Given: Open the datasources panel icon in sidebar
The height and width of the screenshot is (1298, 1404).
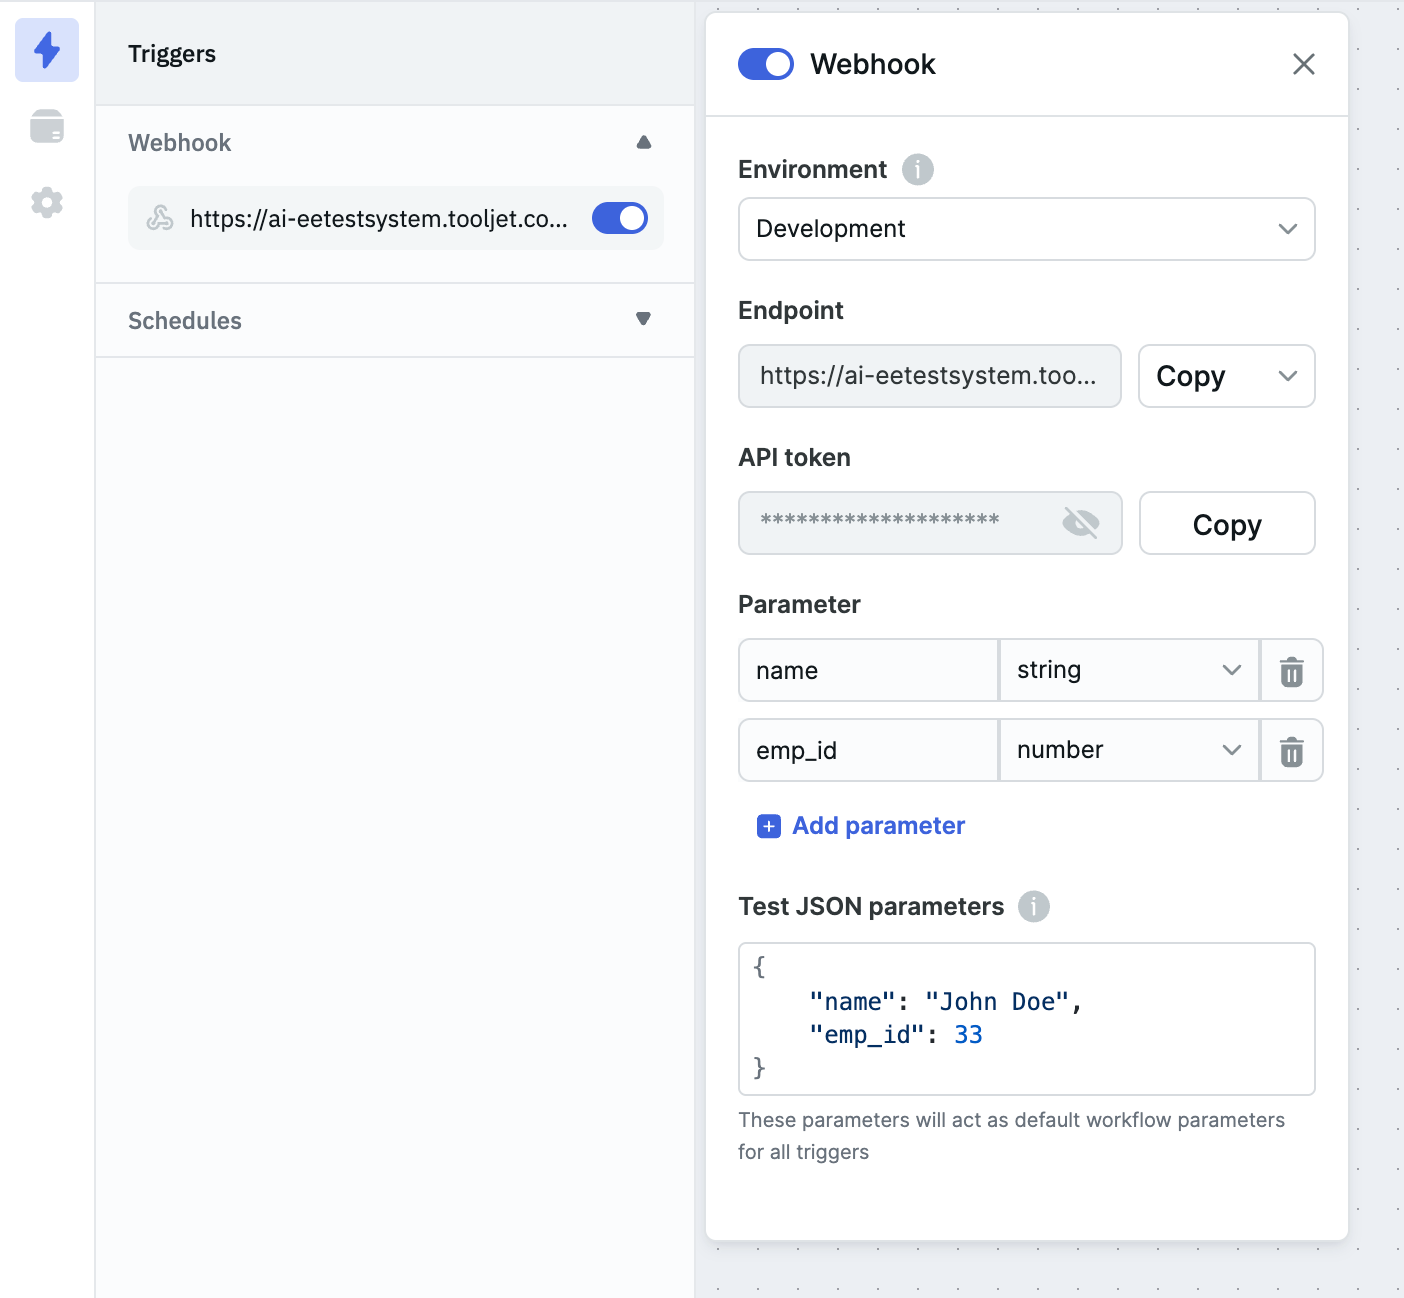Looking at the screenshot, I should click(x=46, y=126).
